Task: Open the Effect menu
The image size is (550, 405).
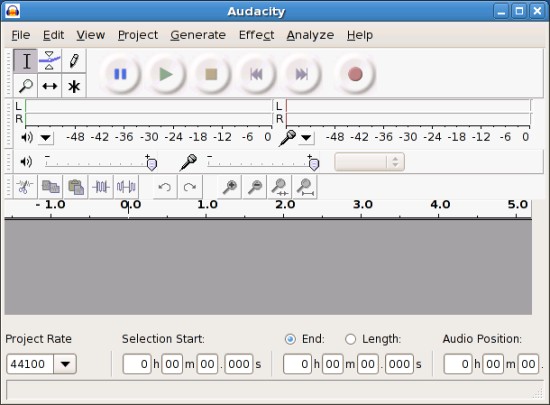Action: tap(256, 35)
